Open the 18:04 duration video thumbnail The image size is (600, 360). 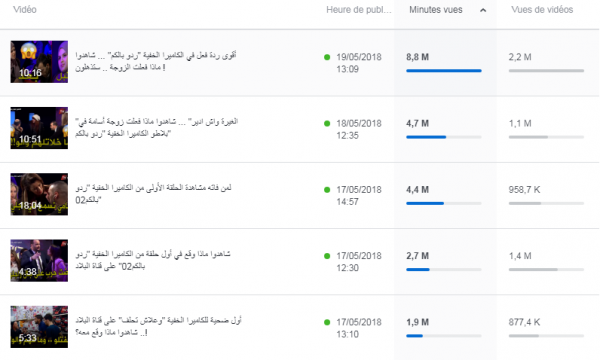tap(39, 194)
